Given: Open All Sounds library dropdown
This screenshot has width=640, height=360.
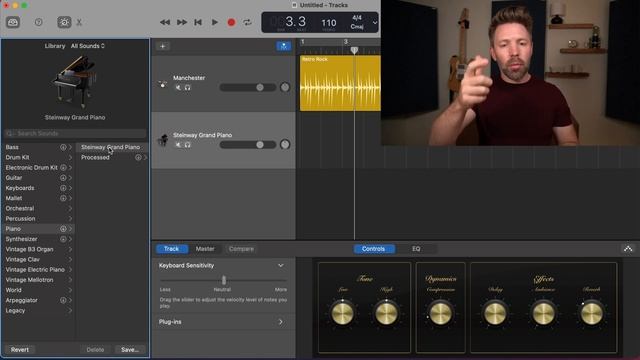Looking at the screenshot, I should (x=88, y=46).
